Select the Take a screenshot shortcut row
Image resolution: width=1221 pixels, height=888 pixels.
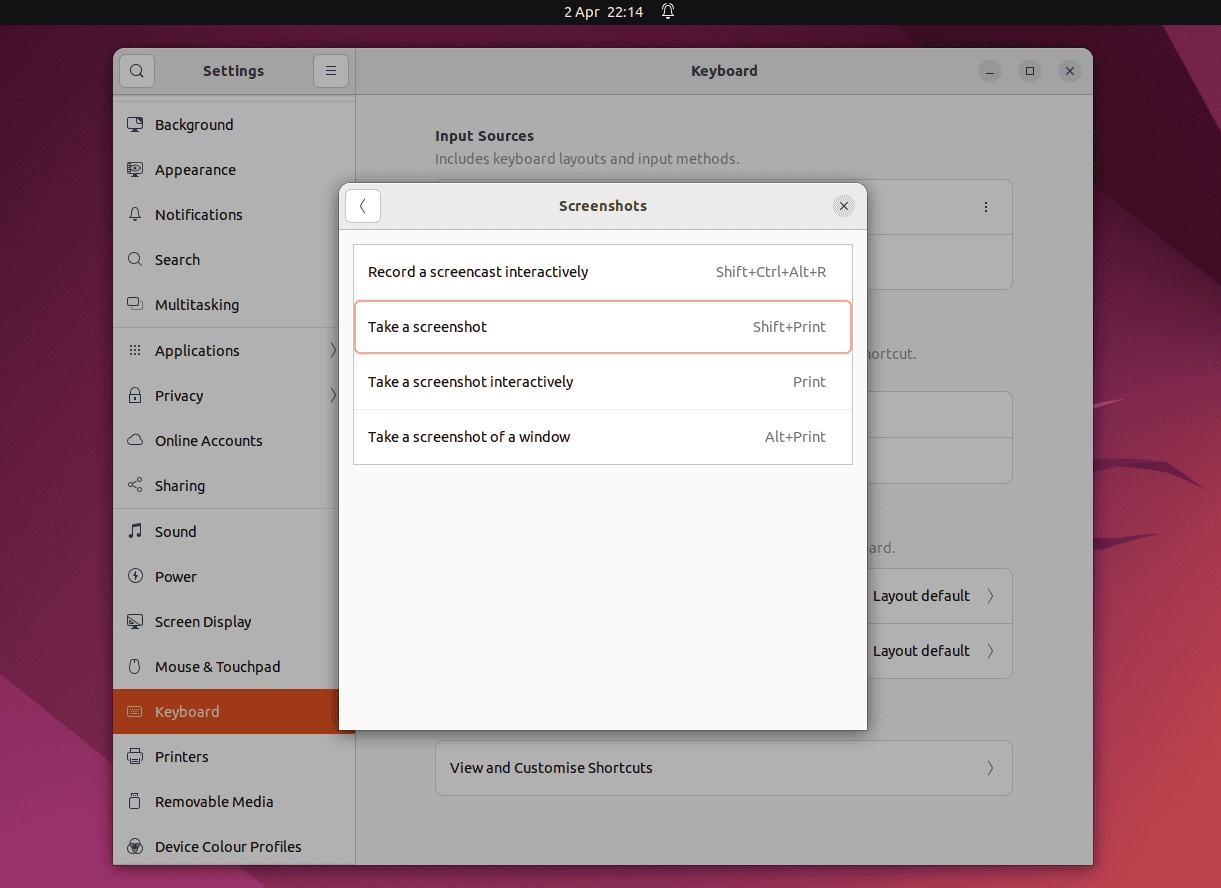[603, 327]
